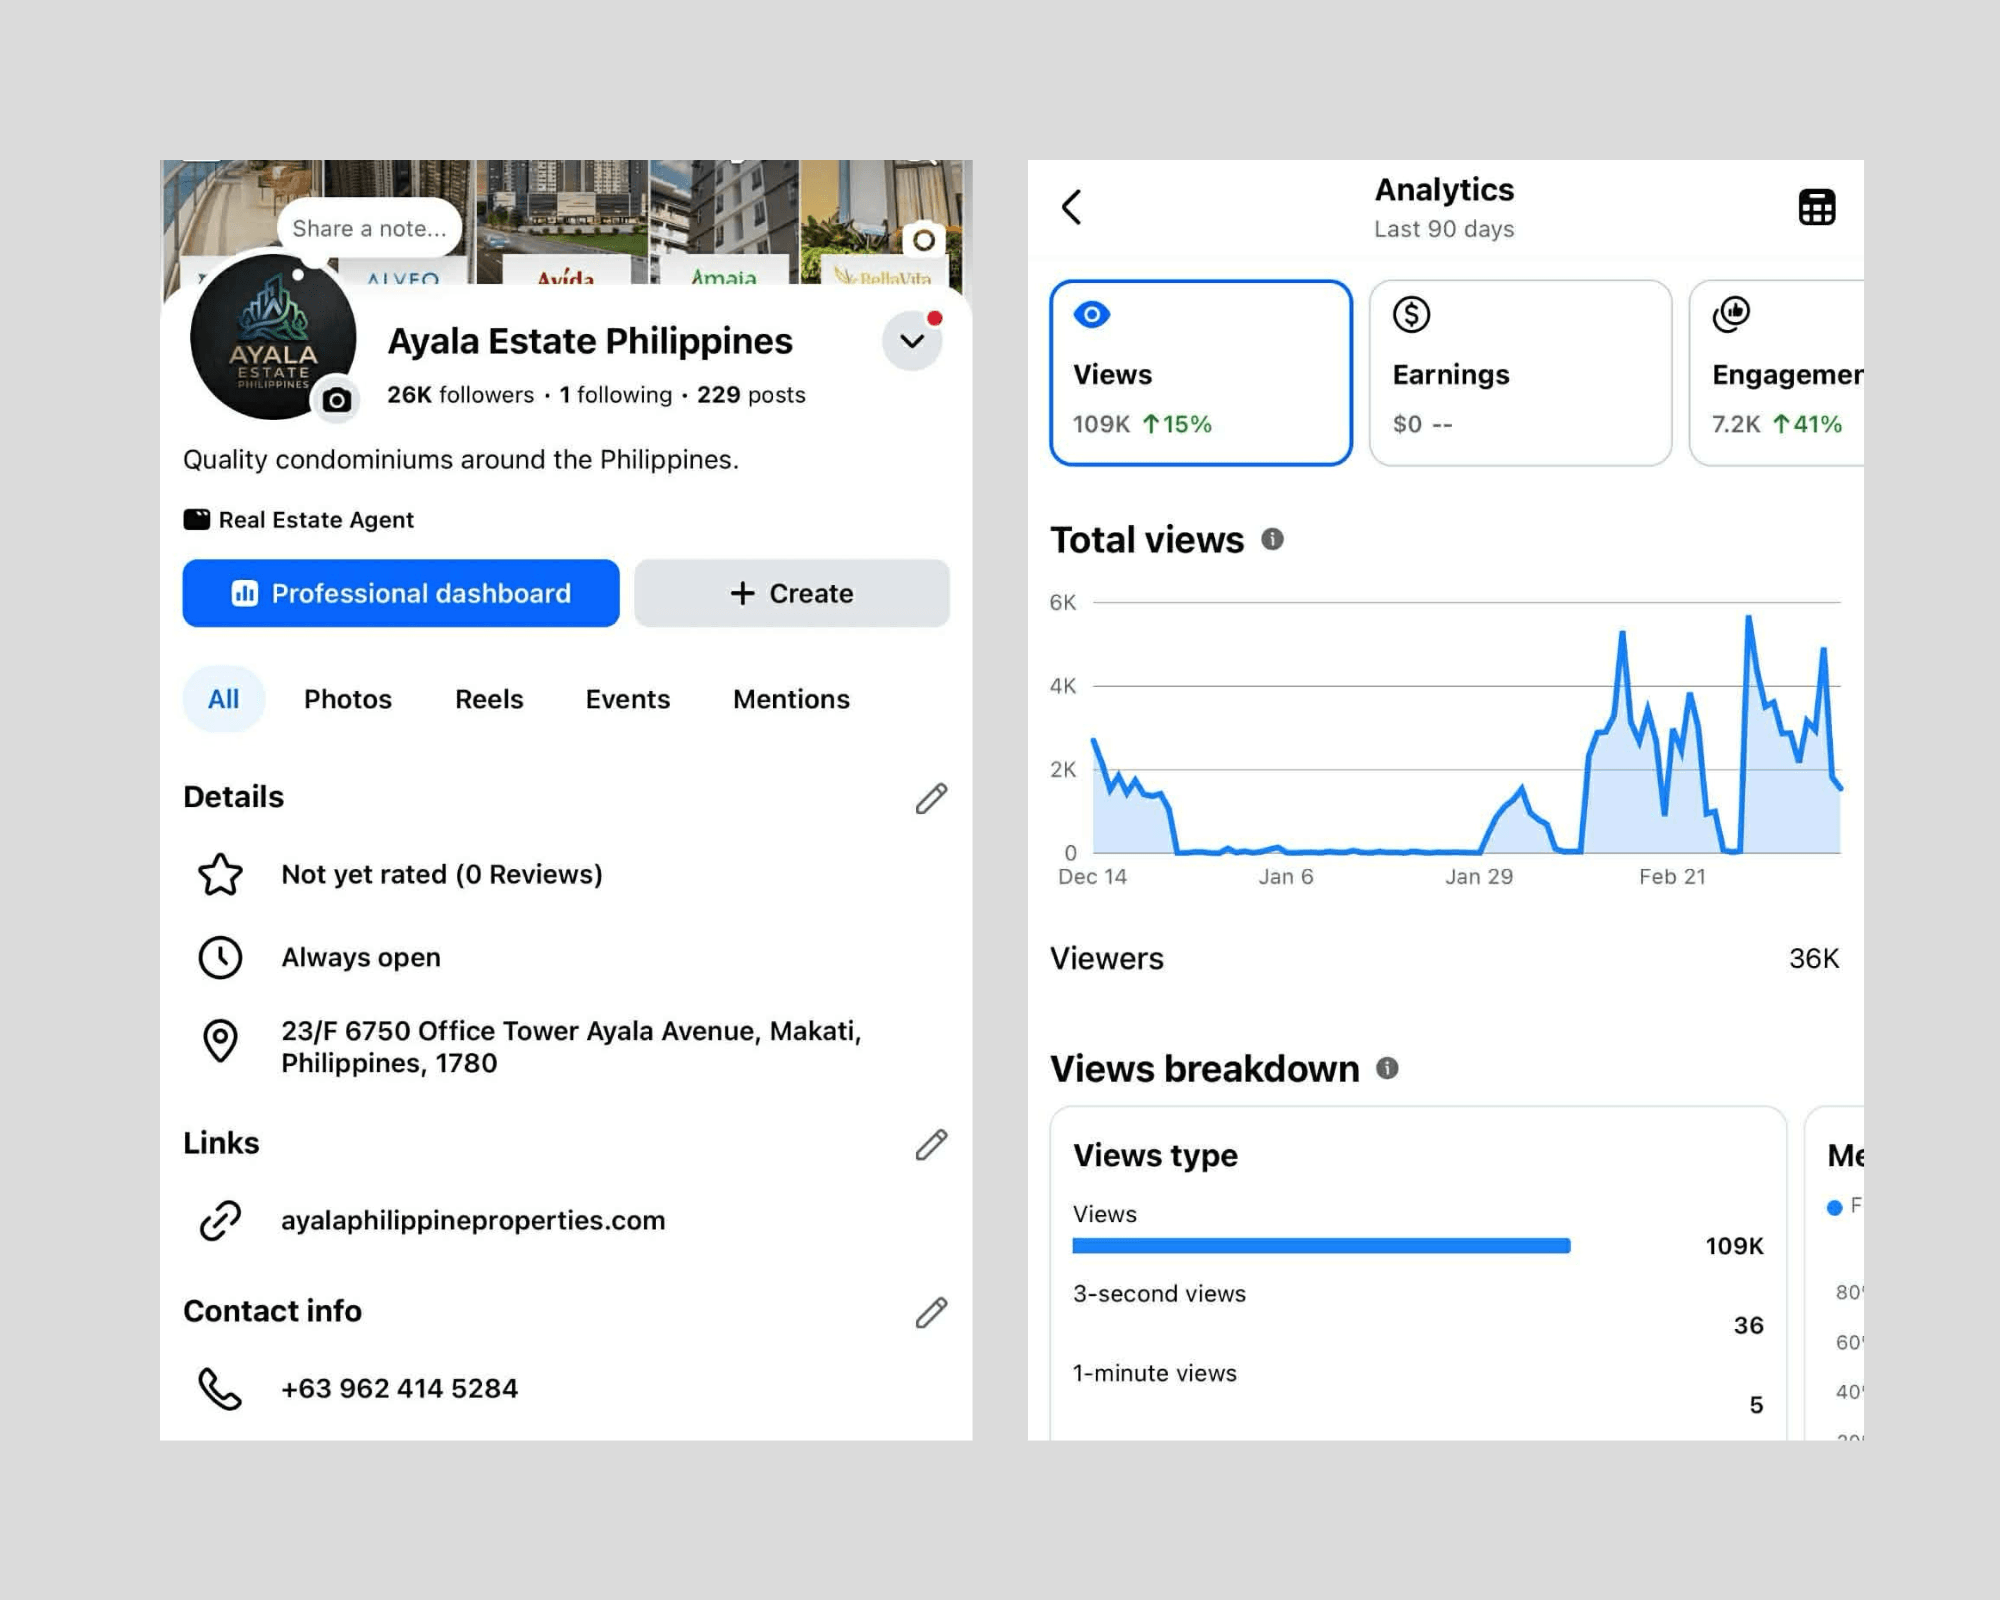Select the Views metric card
This screenshot has height=1600, width=2000.
[1200, 372]
